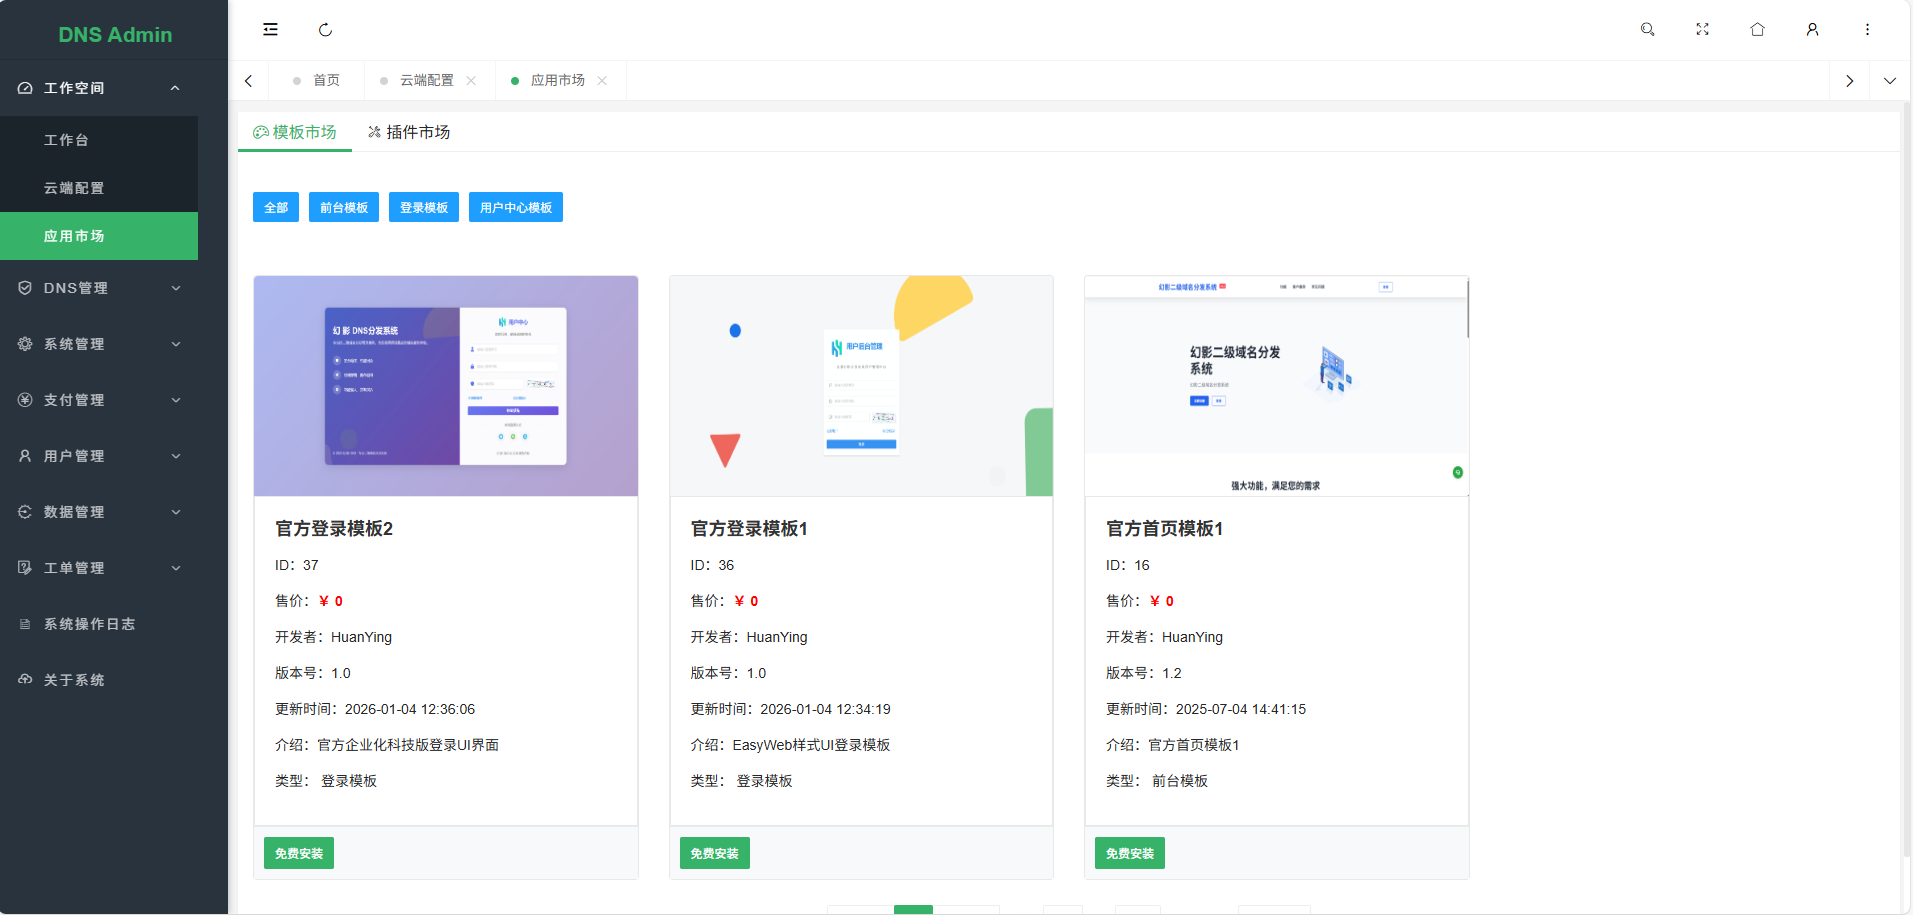Collapse the 工作空间 section
The height and width of the screenshot is (915, 1913).
99,87
